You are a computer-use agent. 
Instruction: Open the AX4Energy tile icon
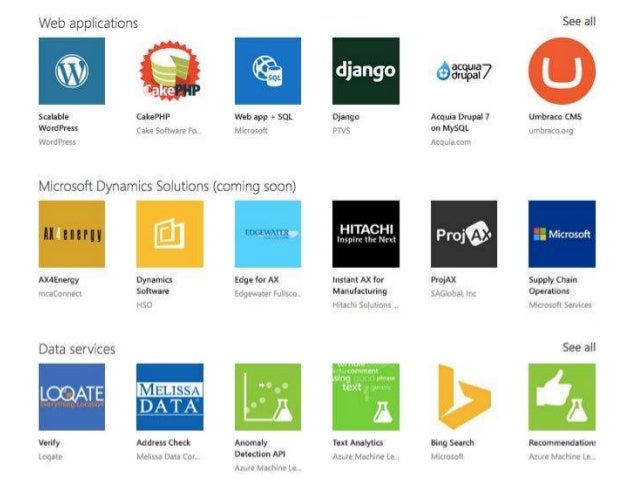coord(72,234)
